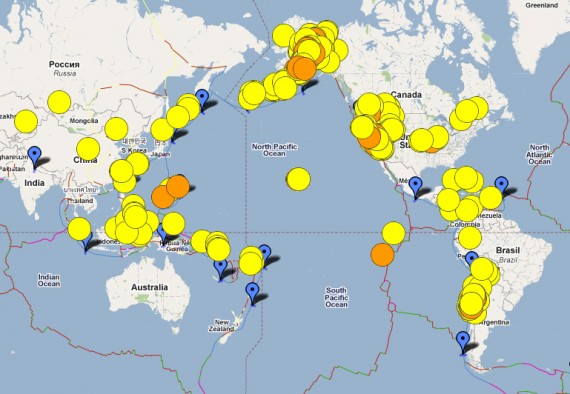Open the blue pin off Sumatra's coast

coord(87,242)
